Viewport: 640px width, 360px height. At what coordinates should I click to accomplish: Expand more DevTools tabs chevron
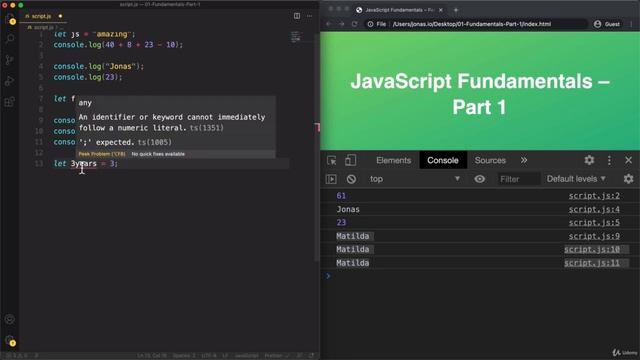[524, 160]
